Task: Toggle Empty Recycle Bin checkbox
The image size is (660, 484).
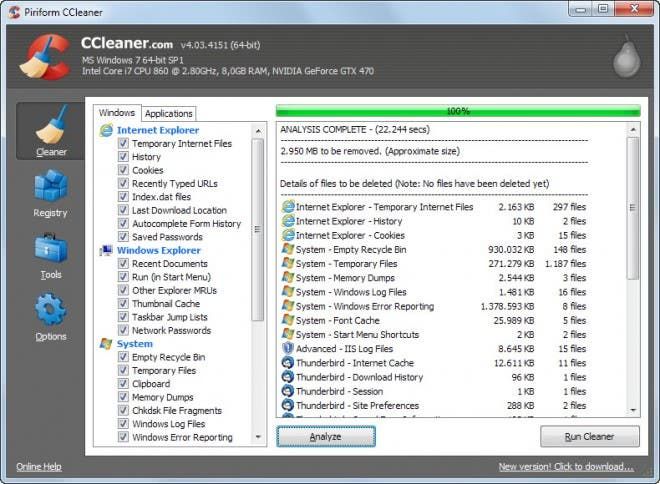Action: coord(123,357)
